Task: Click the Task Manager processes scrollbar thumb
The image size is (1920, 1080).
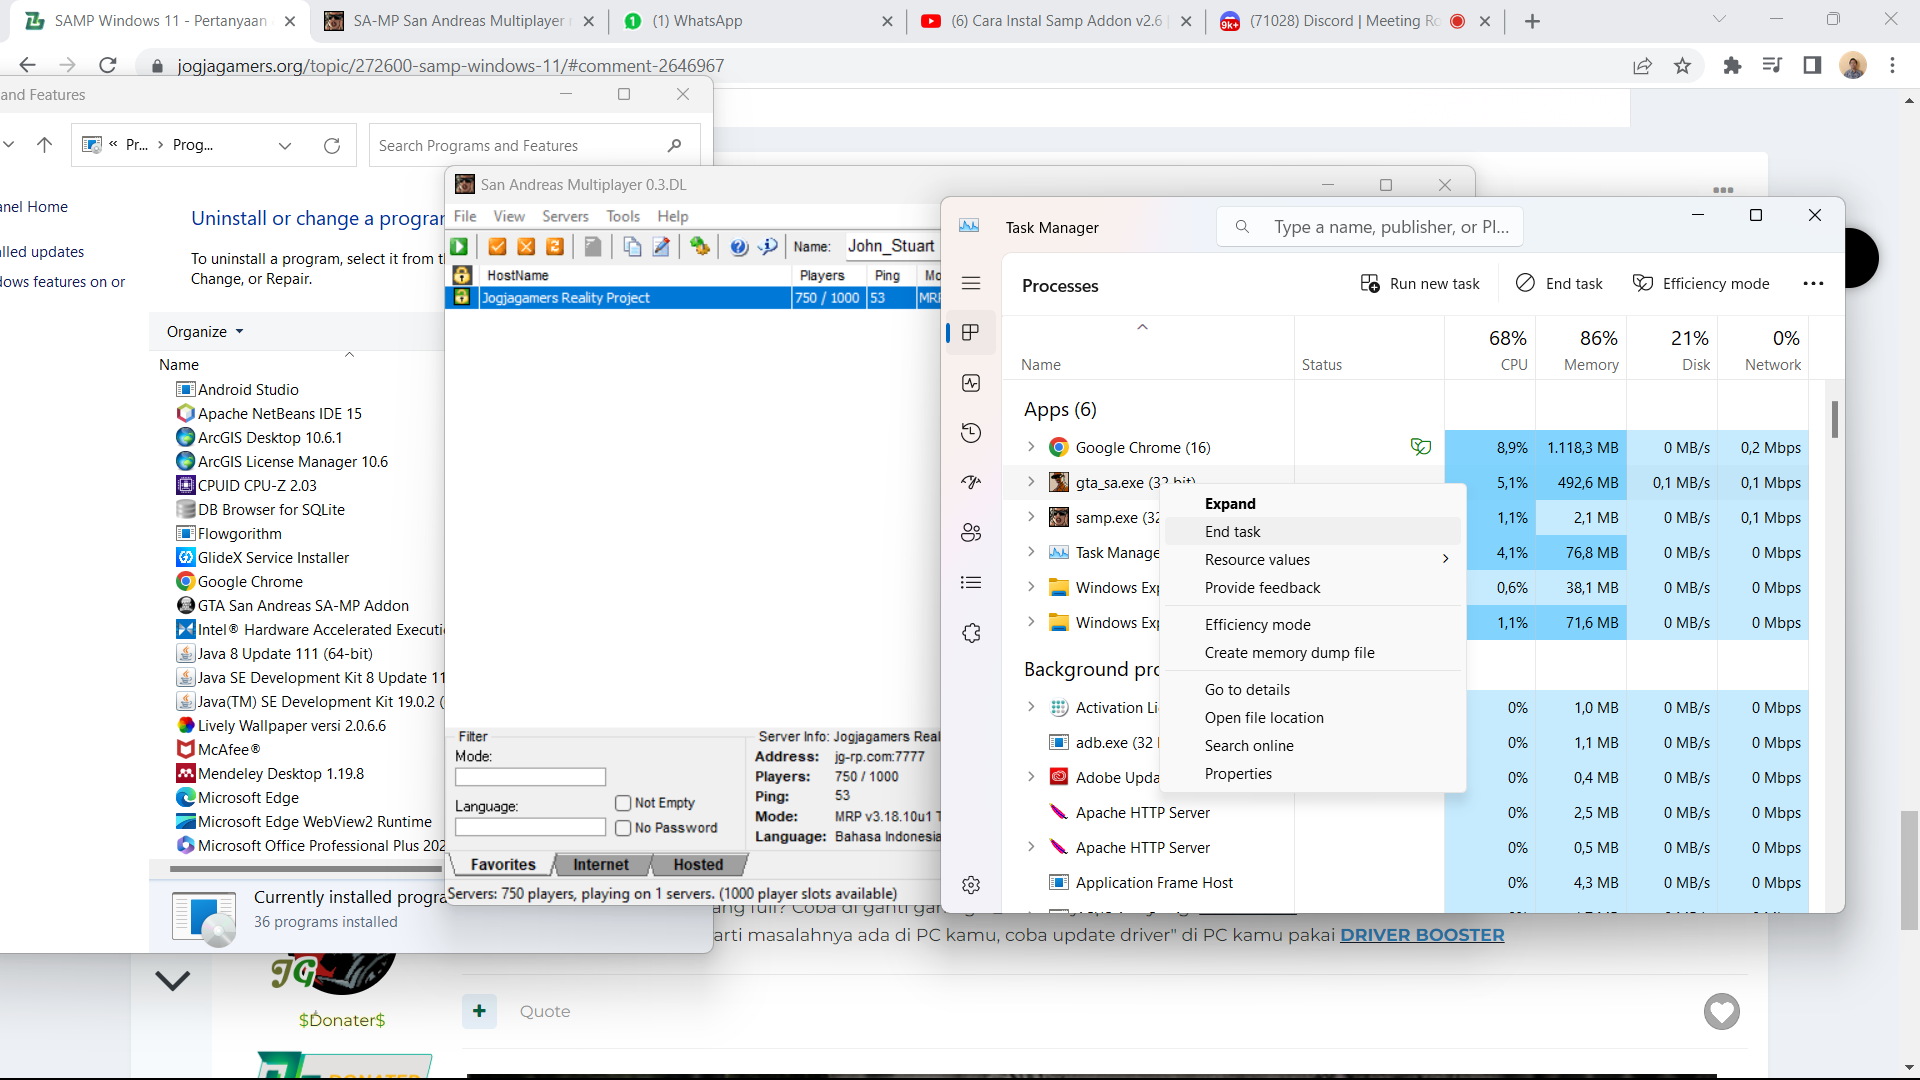Action: click(x=1834, y=420)
